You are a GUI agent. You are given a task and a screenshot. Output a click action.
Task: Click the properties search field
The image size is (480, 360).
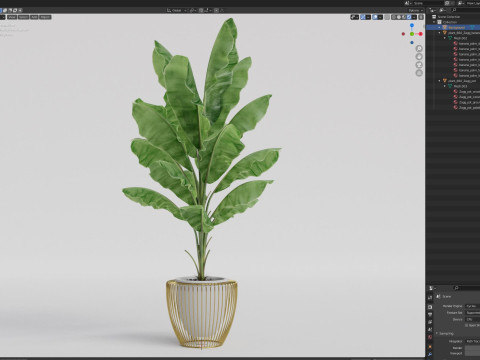(x=466, y=288)
